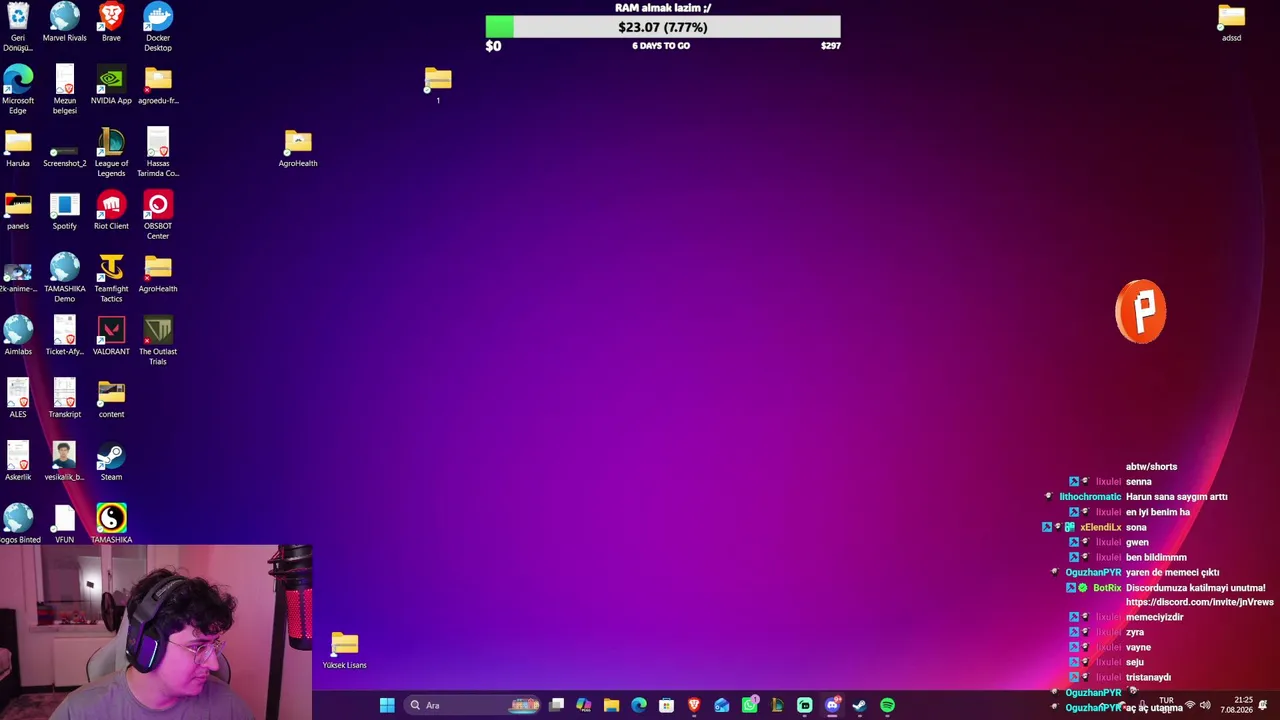Open the OBSBOT Center shortcut
Viewport: 1280px width, 720px height.
(158, 216)
